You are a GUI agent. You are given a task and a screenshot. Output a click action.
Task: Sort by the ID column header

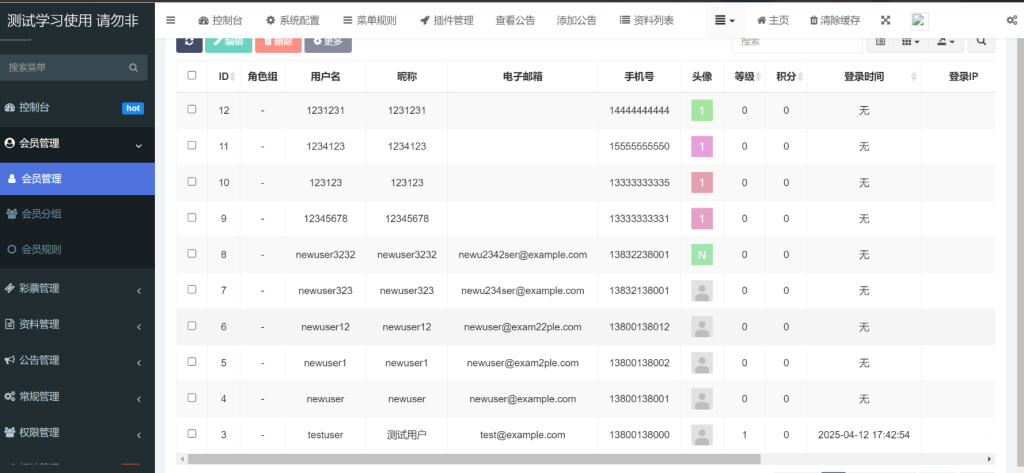(224, 76)
